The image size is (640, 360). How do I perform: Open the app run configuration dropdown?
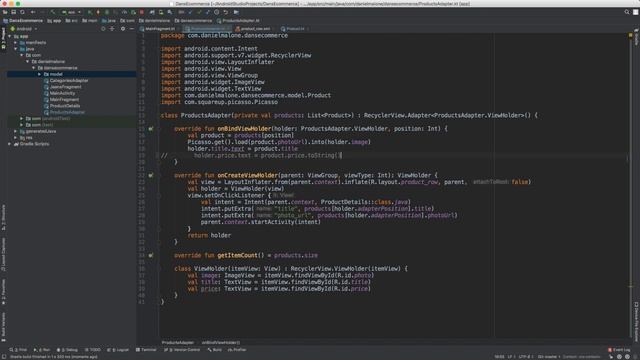click(71, 12)
